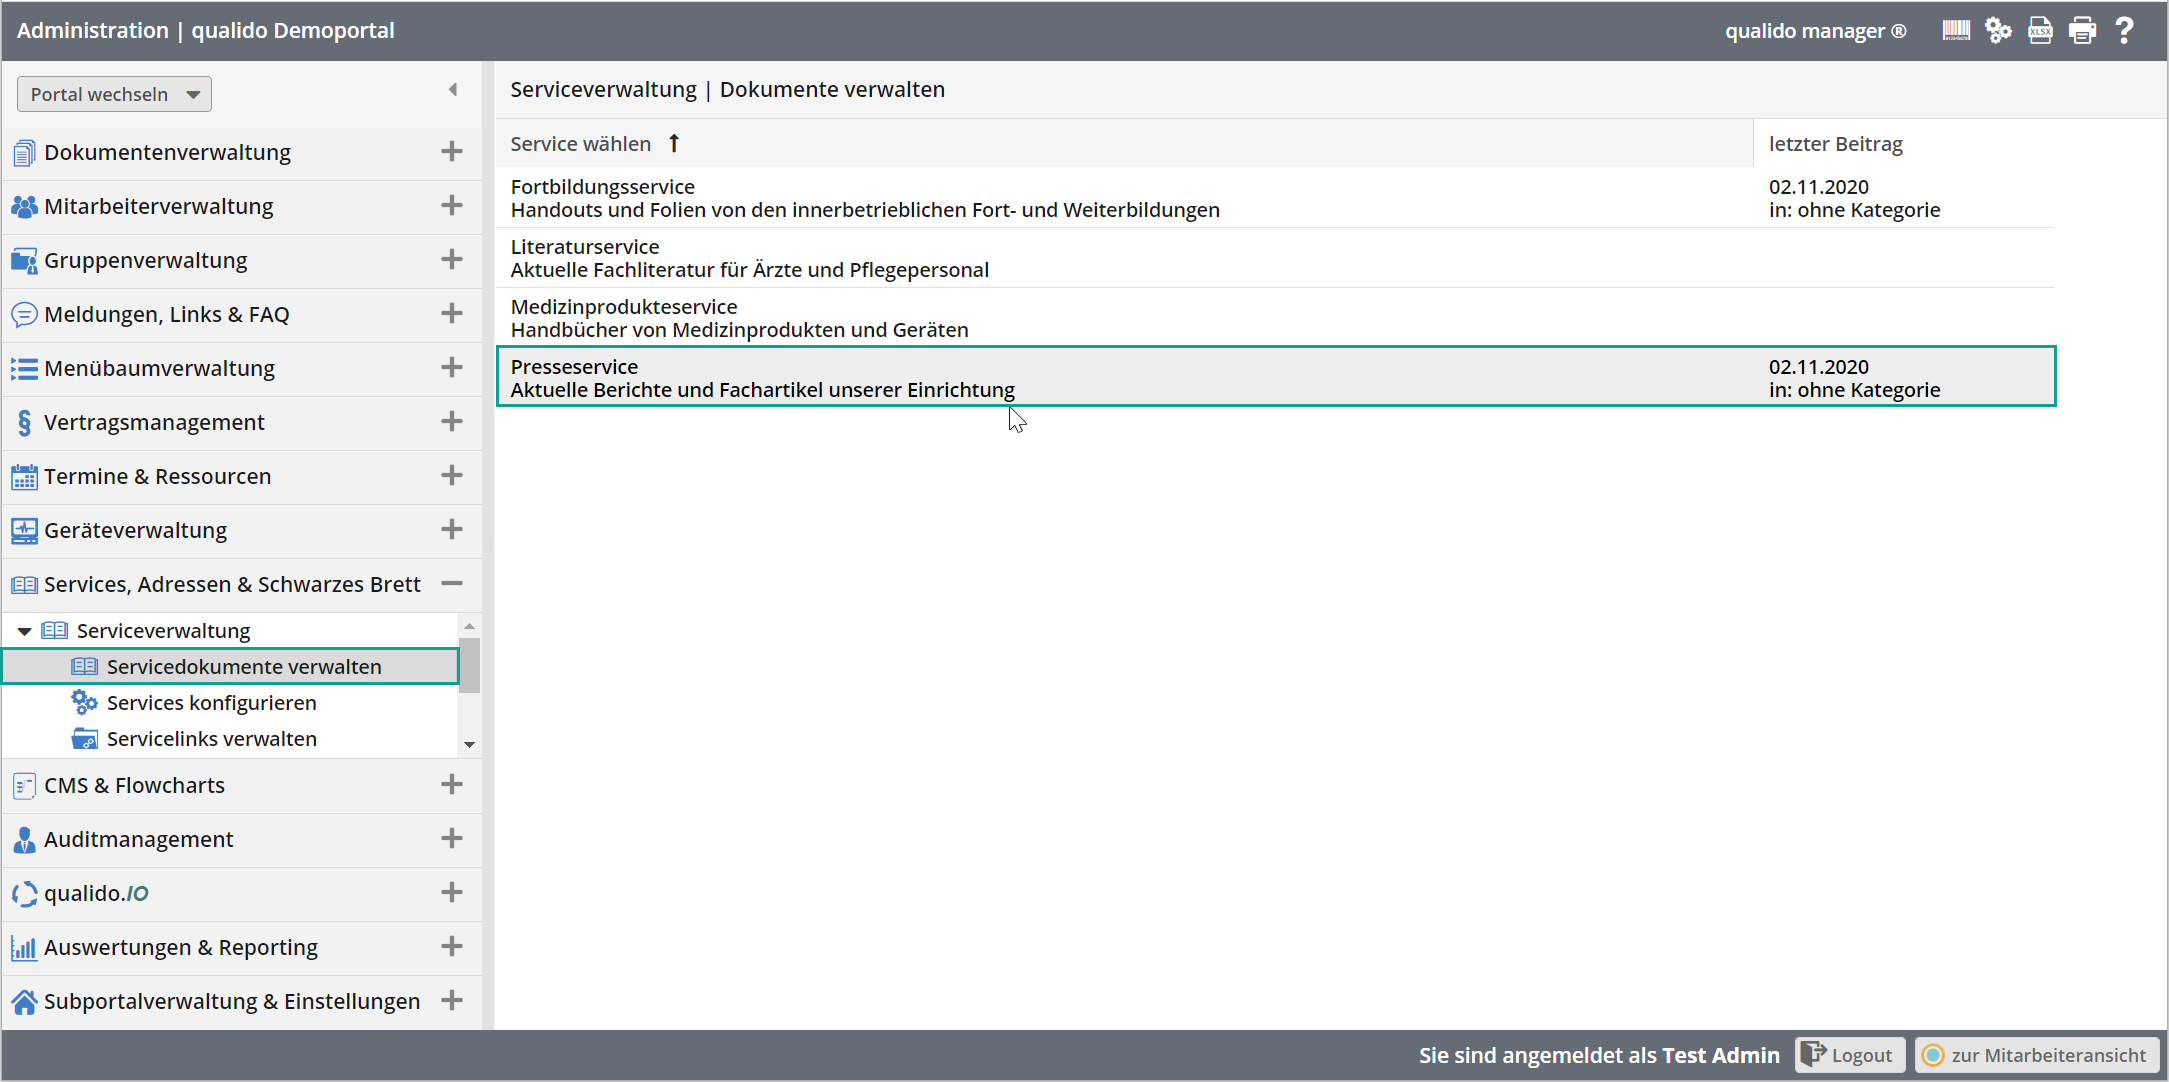Click the Meldungen speech bubble icon
2169x1082 pixels.
pyautogui.click(x=24, y=315)
